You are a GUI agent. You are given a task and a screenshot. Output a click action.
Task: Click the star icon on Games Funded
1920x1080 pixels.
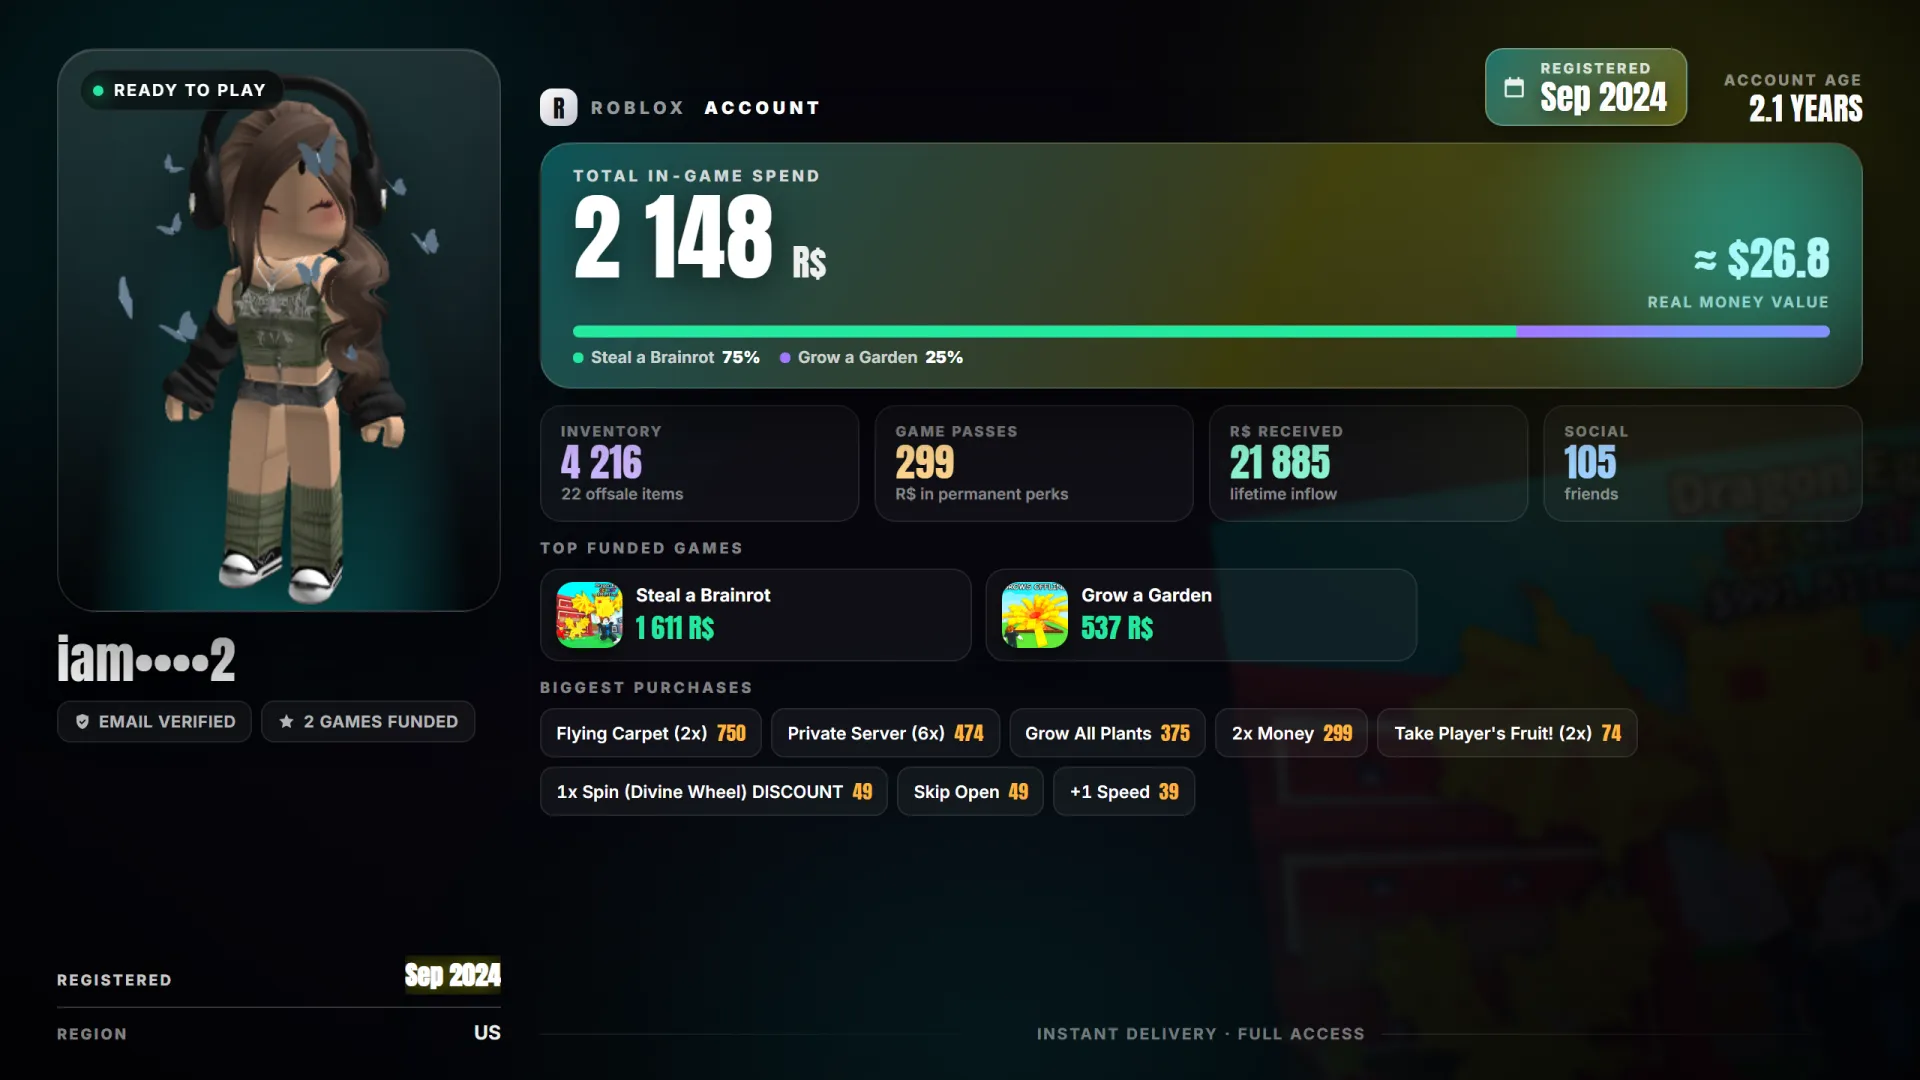(286, 722)
